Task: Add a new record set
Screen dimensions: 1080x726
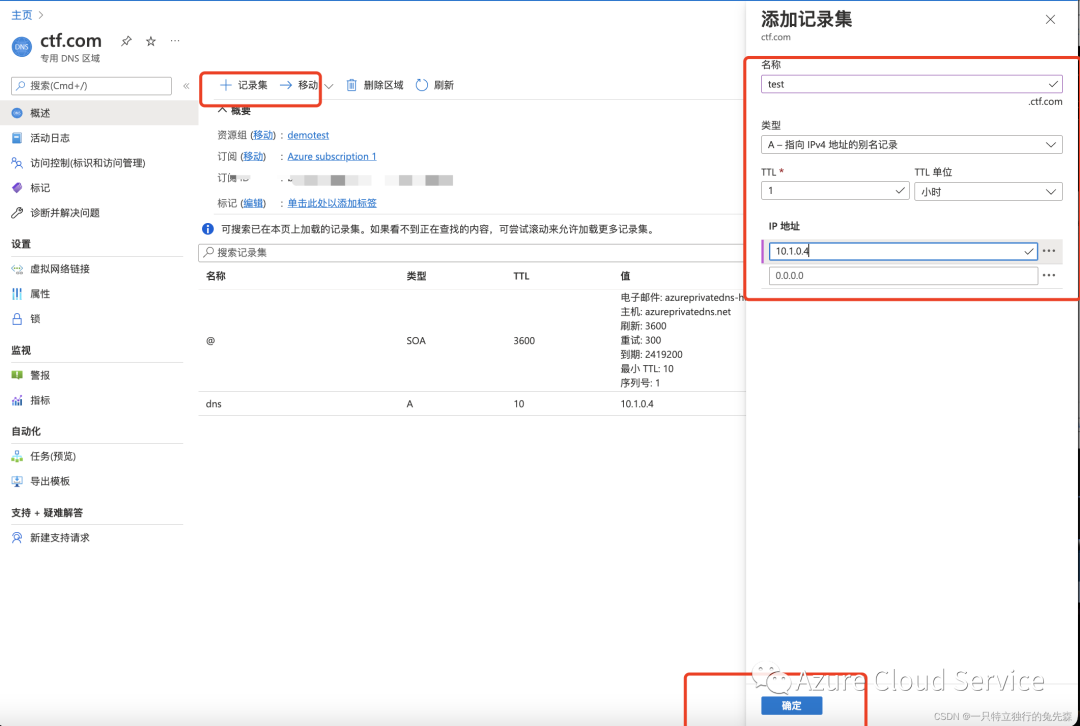Action: 243,85
